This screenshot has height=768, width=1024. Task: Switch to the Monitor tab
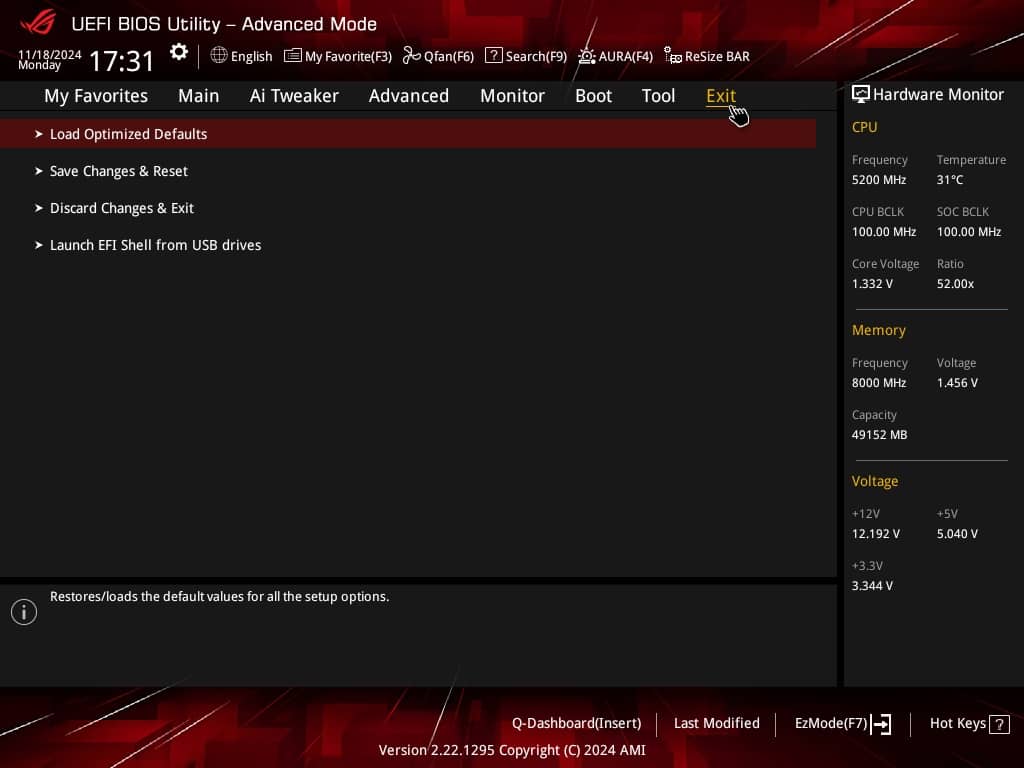pyautogui.click(x=512, y=96)
